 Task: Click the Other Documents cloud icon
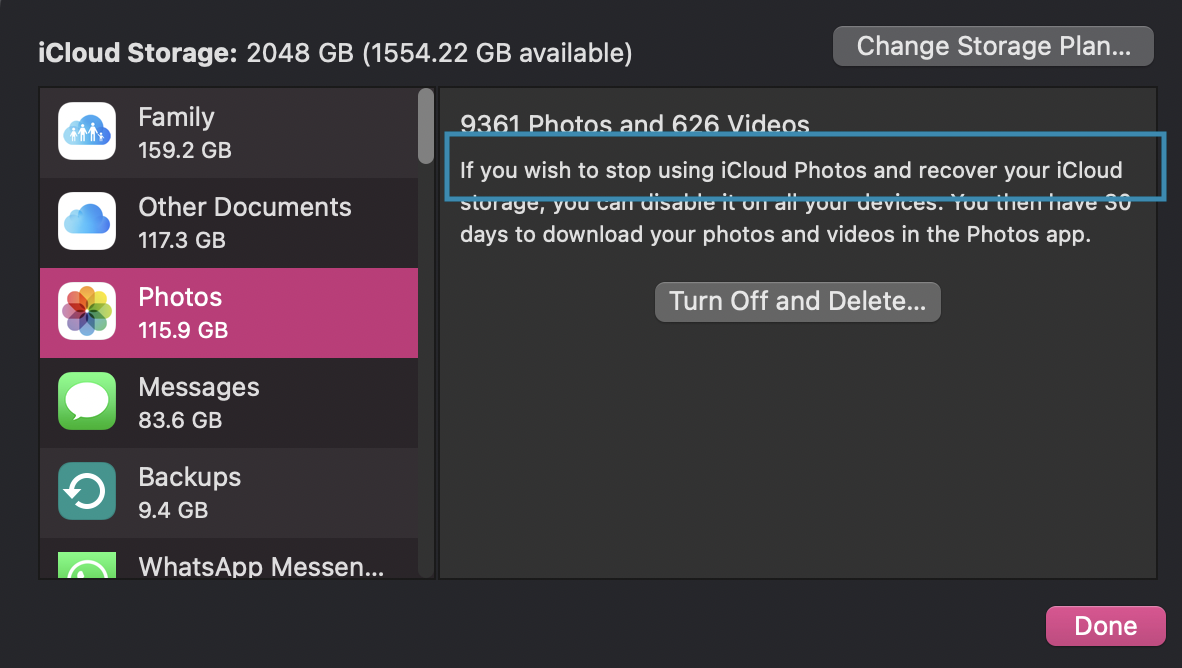tap(86, 221)
